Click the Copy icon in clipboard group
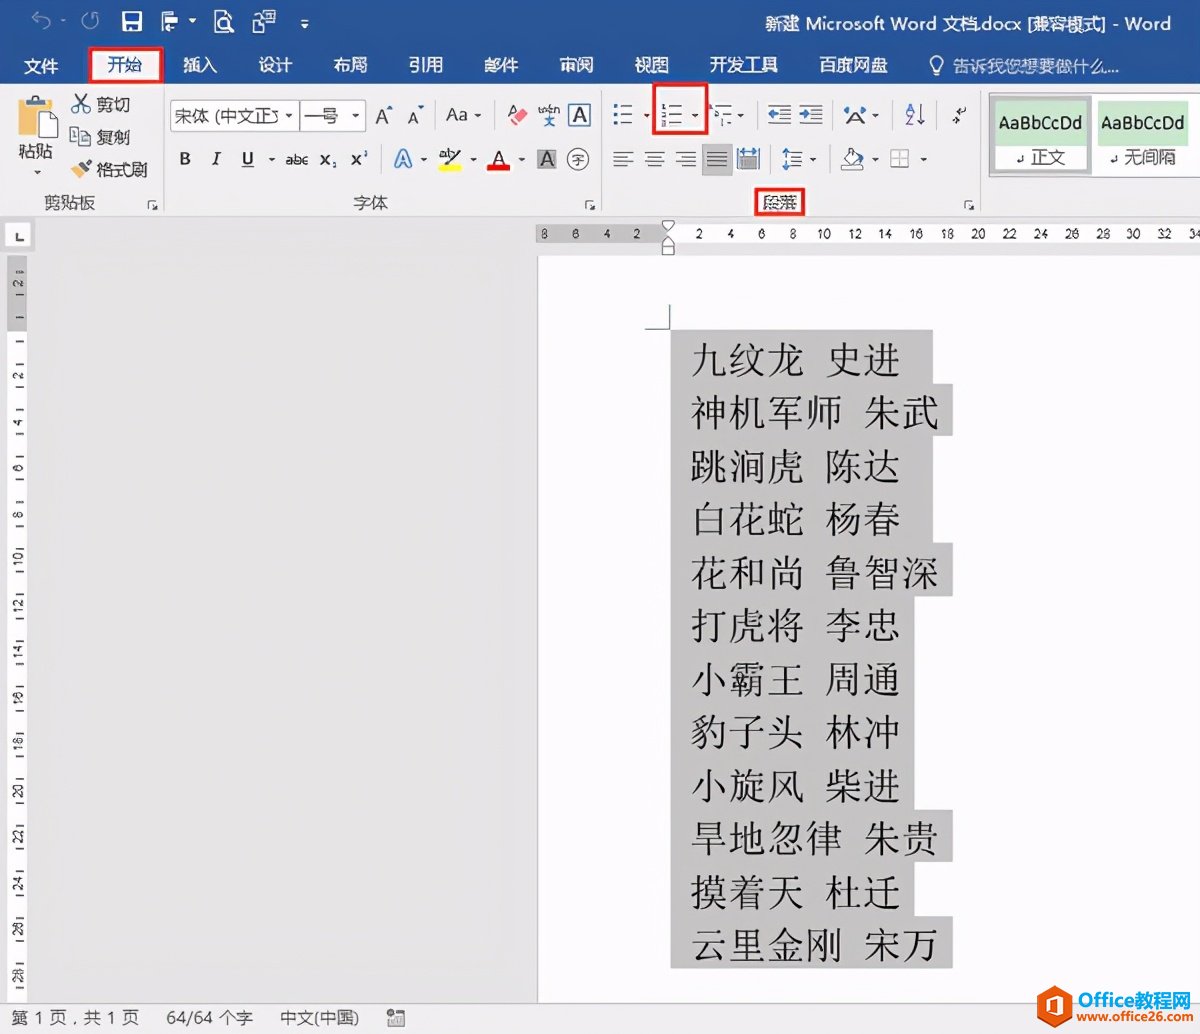The image size is (1200, 1034). pyautogui.click(x=81, y=136)
